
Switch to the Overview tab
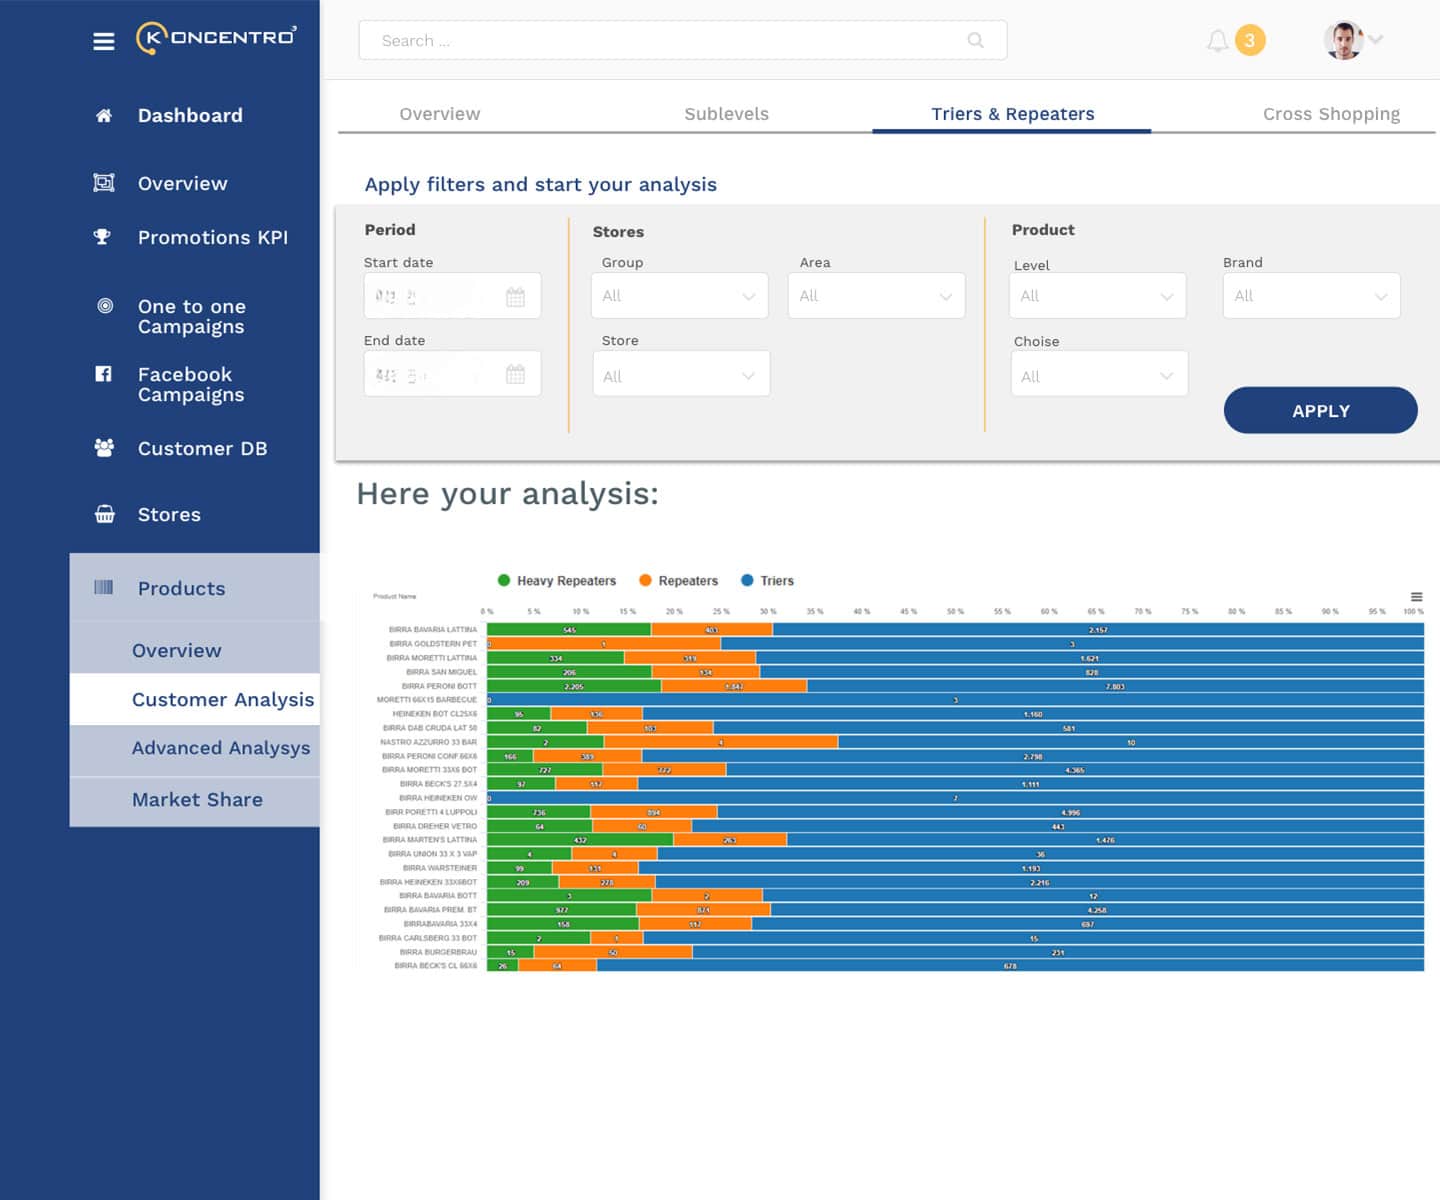(x=440, y=114)
